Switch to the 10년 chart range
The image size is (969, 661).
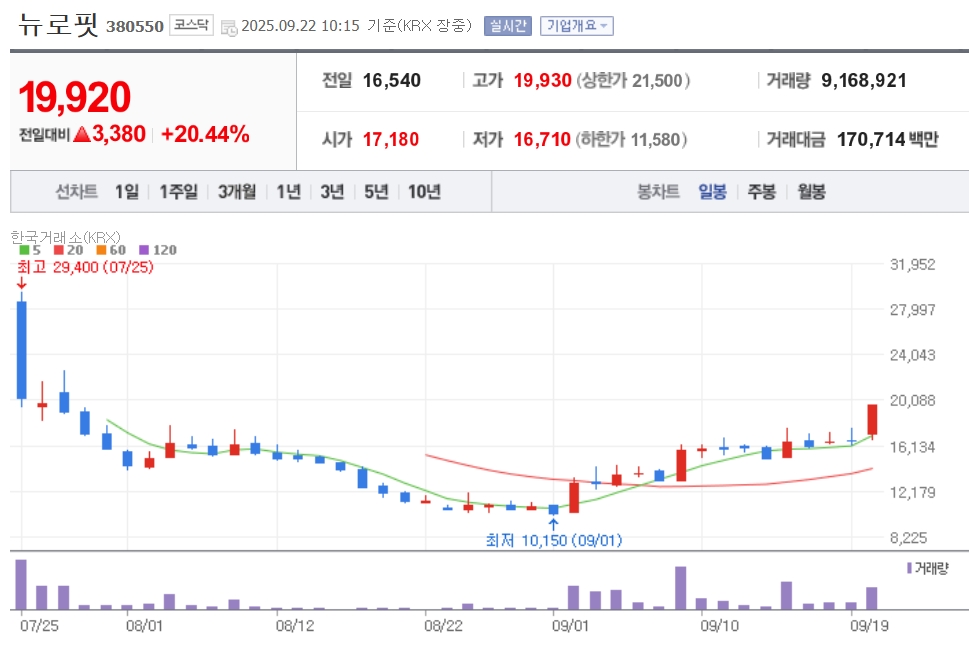424,192
